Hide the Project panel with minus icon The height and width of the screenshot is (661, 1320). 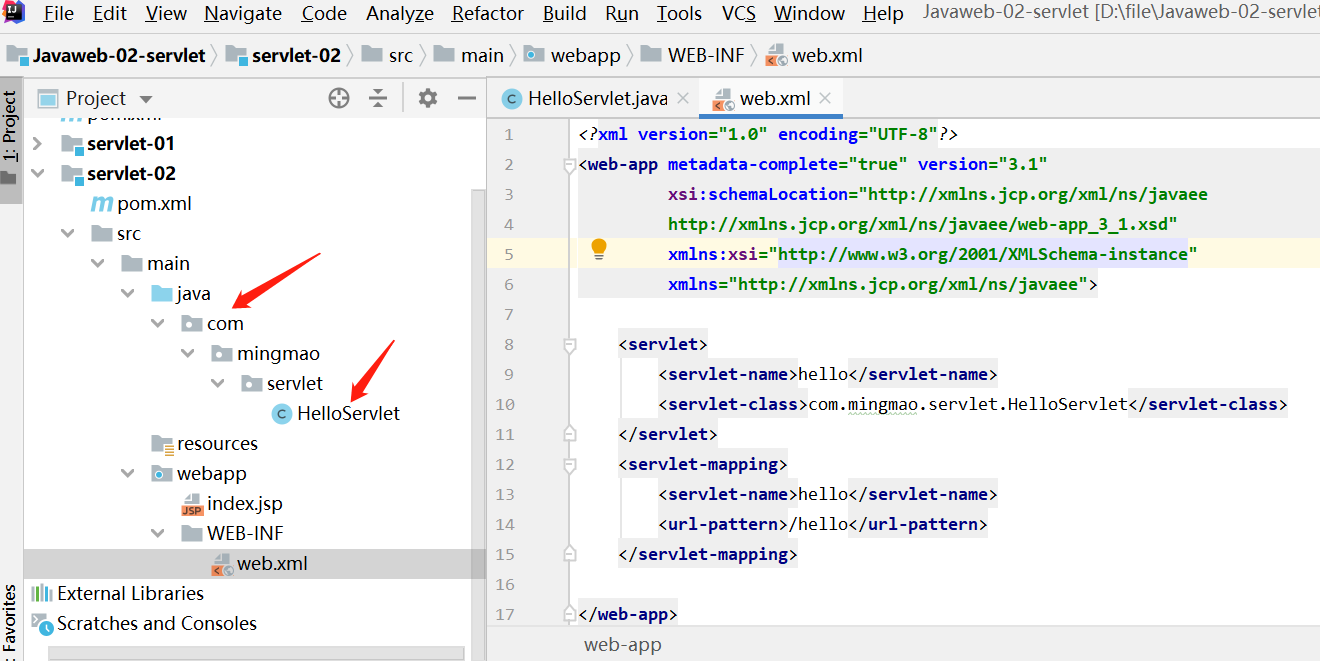[466, 98]
